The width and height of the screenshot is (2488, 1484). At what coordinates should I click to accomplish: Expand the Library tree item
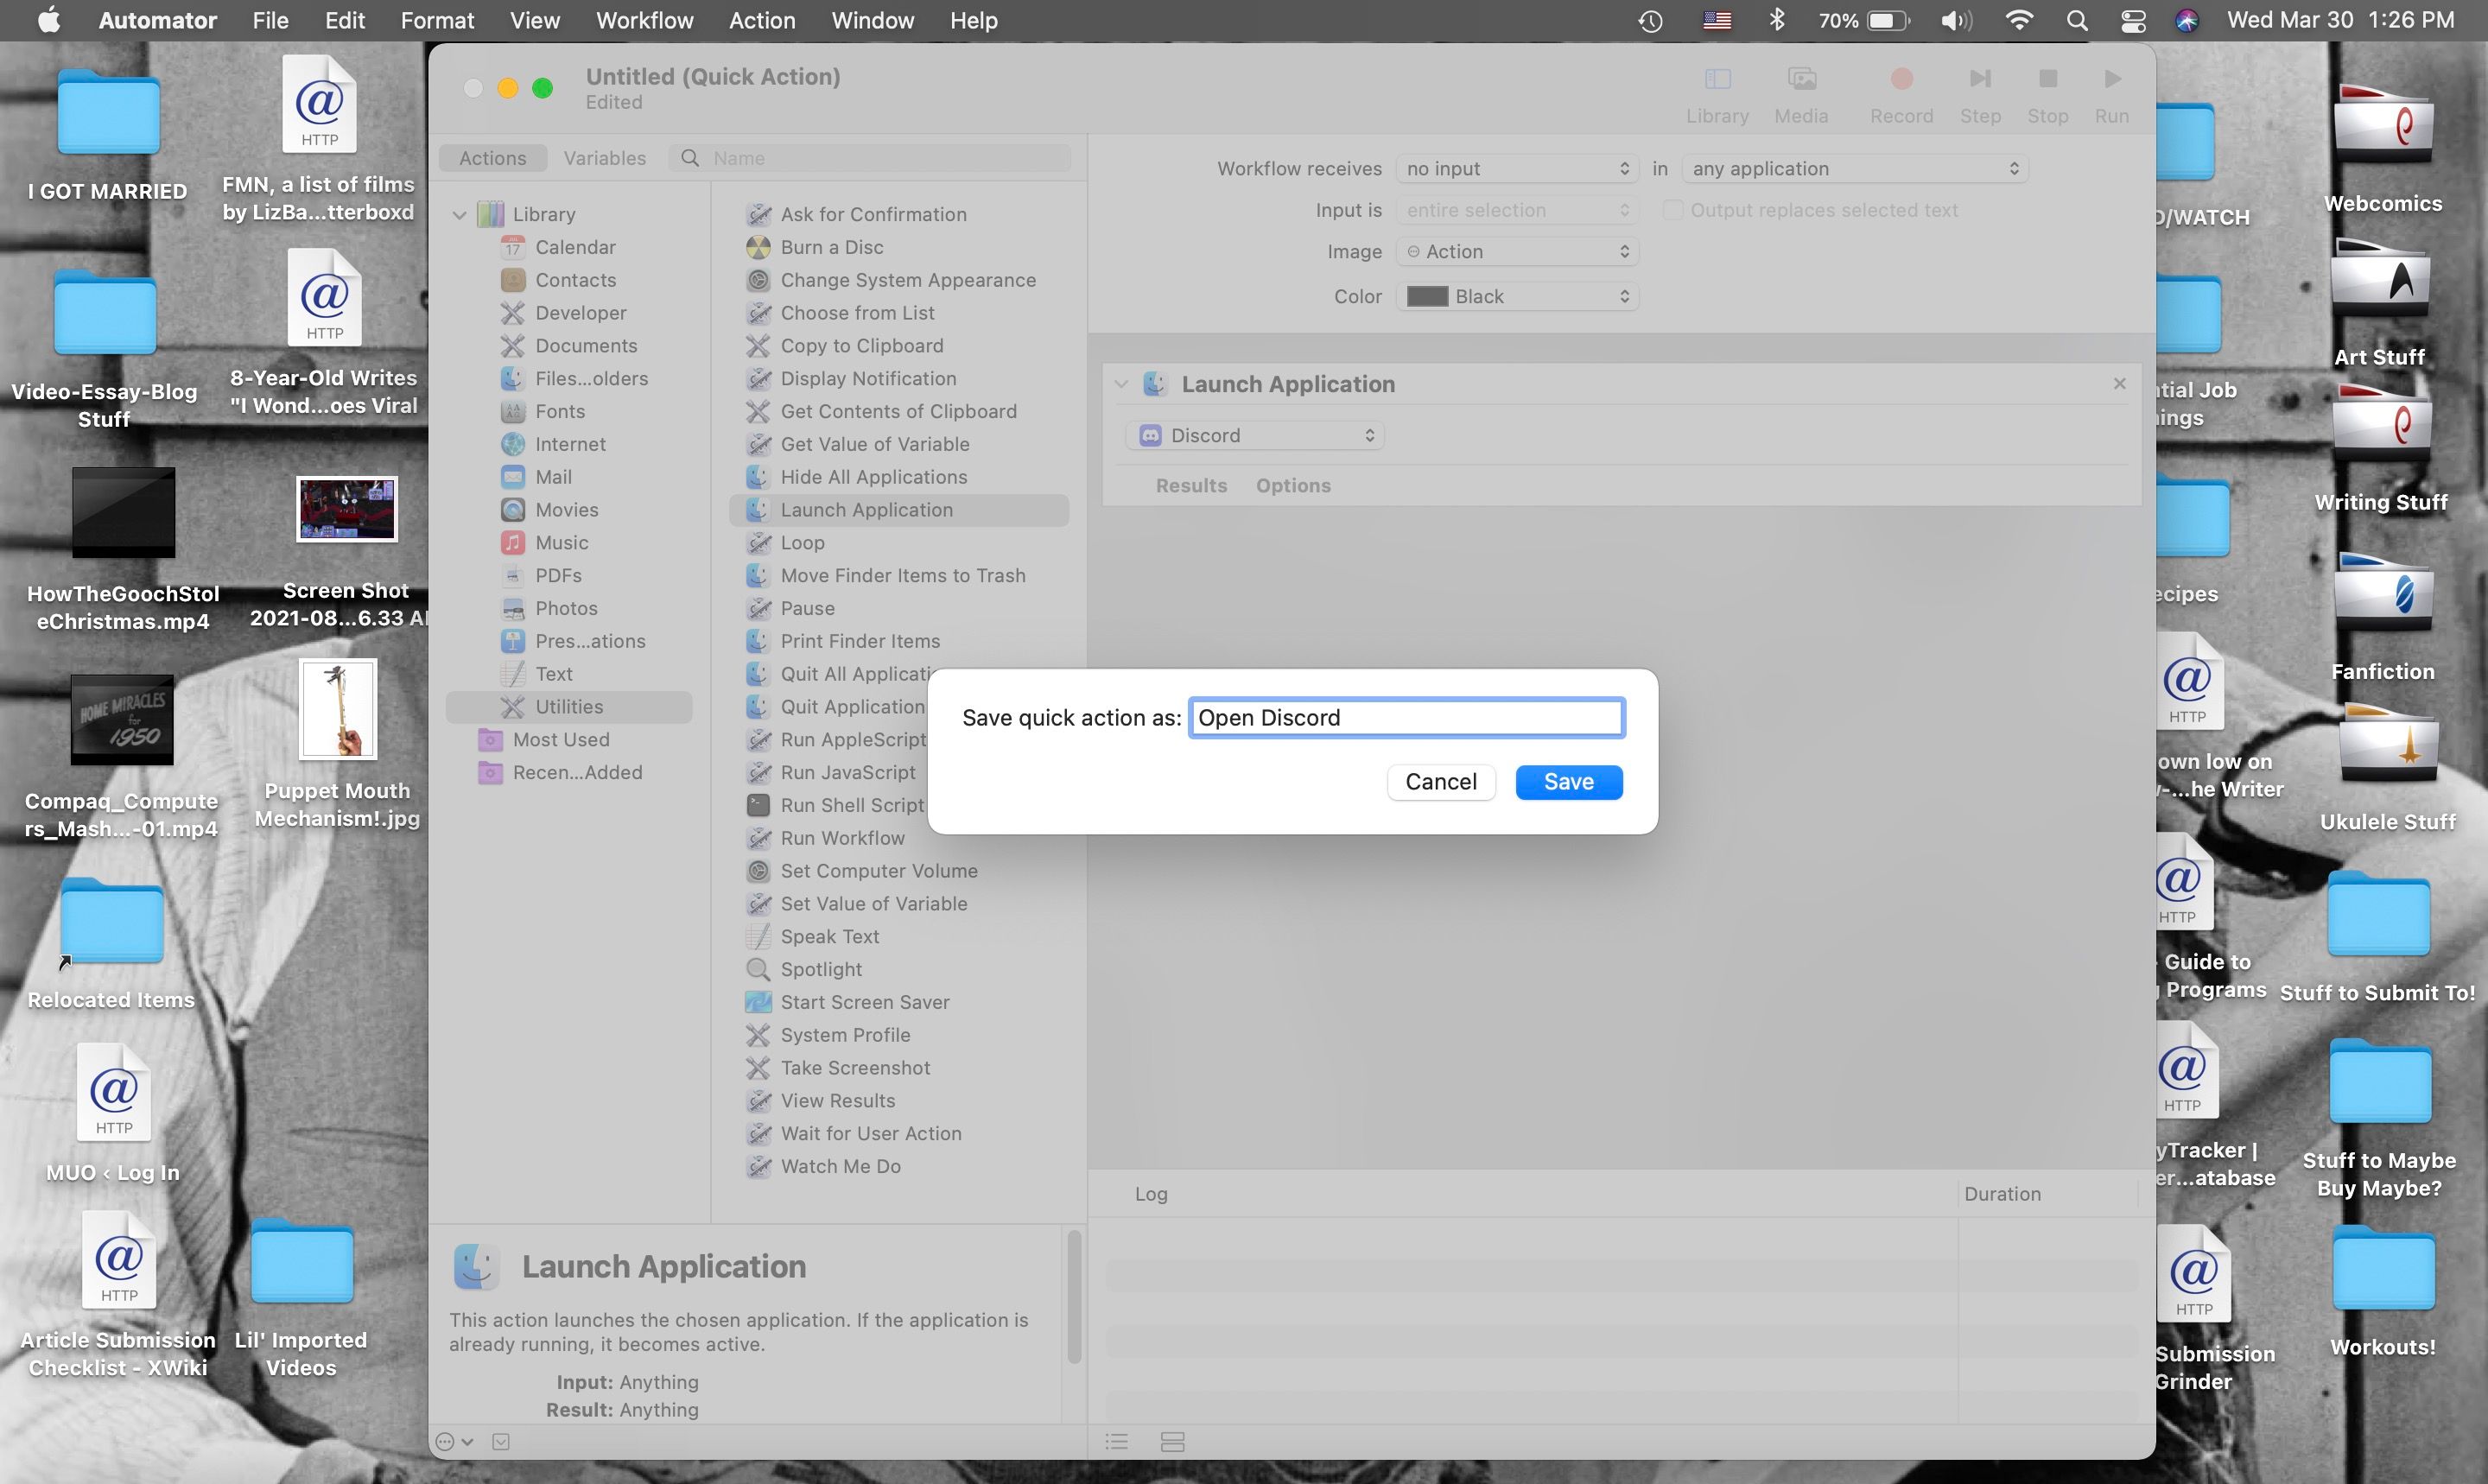463,213
